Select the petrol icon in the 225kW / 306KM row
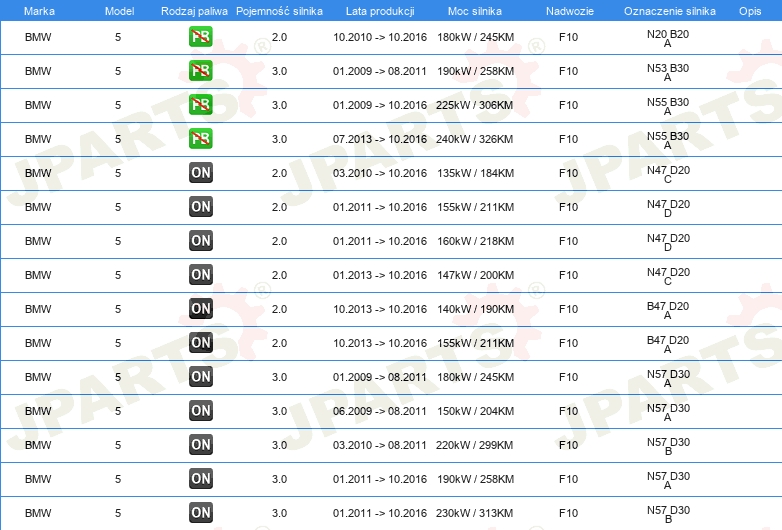This screenshot has height=530, width=782. pos(200,105)
